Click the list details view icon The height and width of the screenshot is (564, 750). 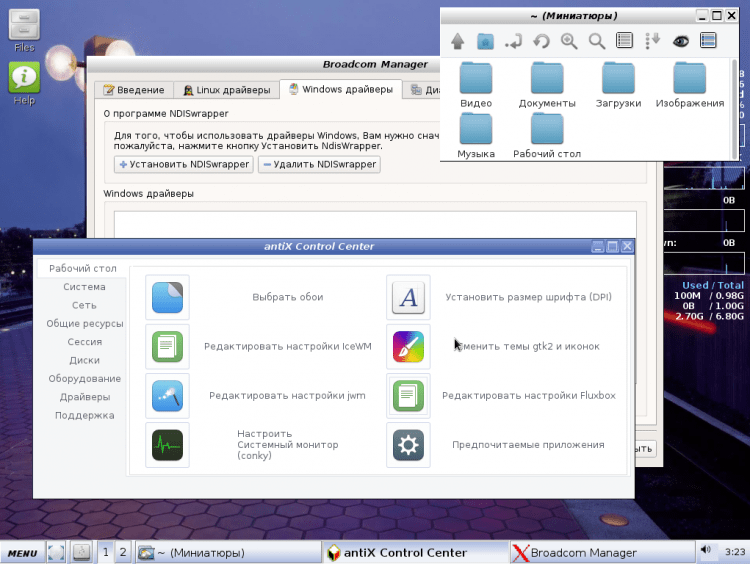tap(709, 41)
